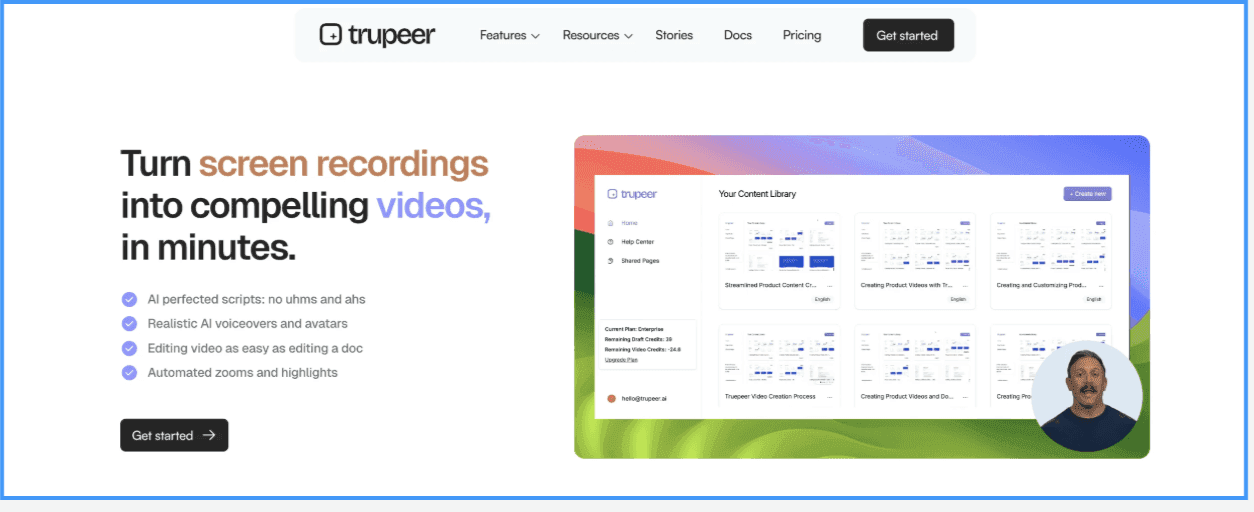
Task: Open Truepeer Video Creation Process card thumbnail
Action: pos(779,356)
